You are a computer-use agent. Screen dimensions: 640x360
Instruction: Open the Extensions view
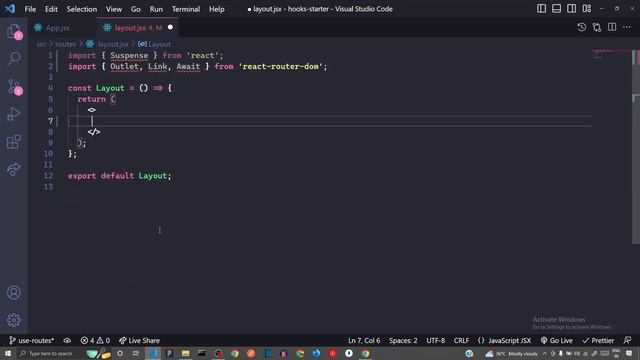click(x=14, y=142)
